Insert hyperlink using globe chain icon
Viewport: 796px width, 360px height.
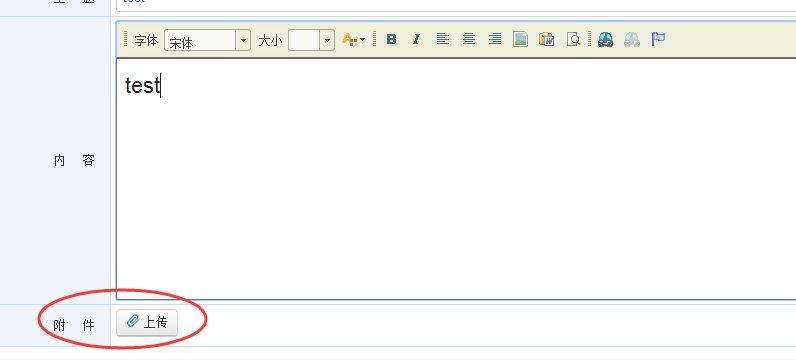(x=605, y=39)
